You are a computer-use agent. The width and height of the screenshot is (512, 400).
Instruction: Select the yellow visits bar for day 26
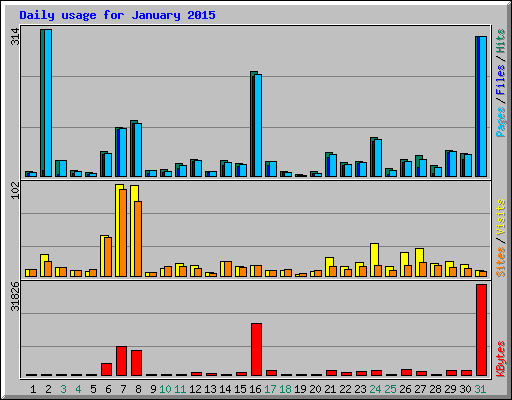pos(402,264)
